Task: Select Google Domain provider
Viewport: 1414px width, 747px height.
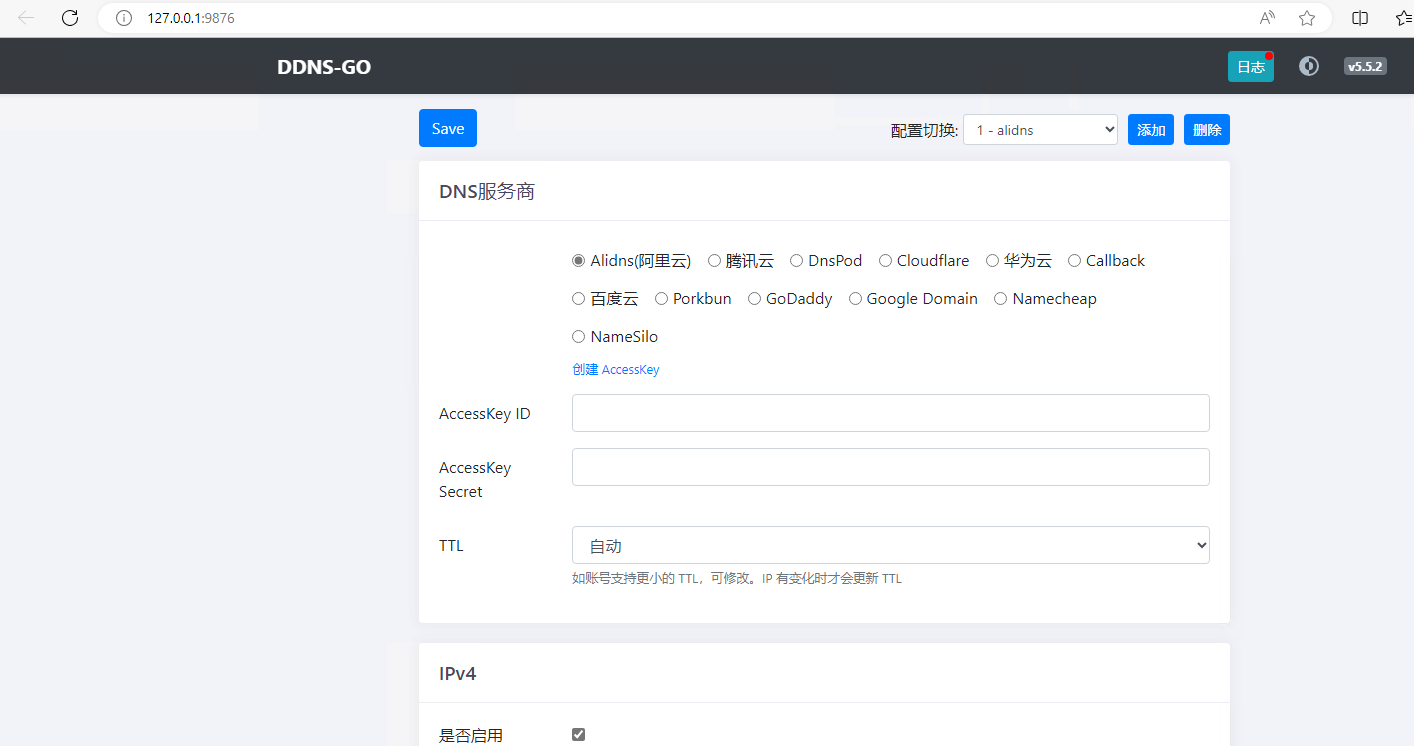Action: pyautogui.click(x=855, y=299)
